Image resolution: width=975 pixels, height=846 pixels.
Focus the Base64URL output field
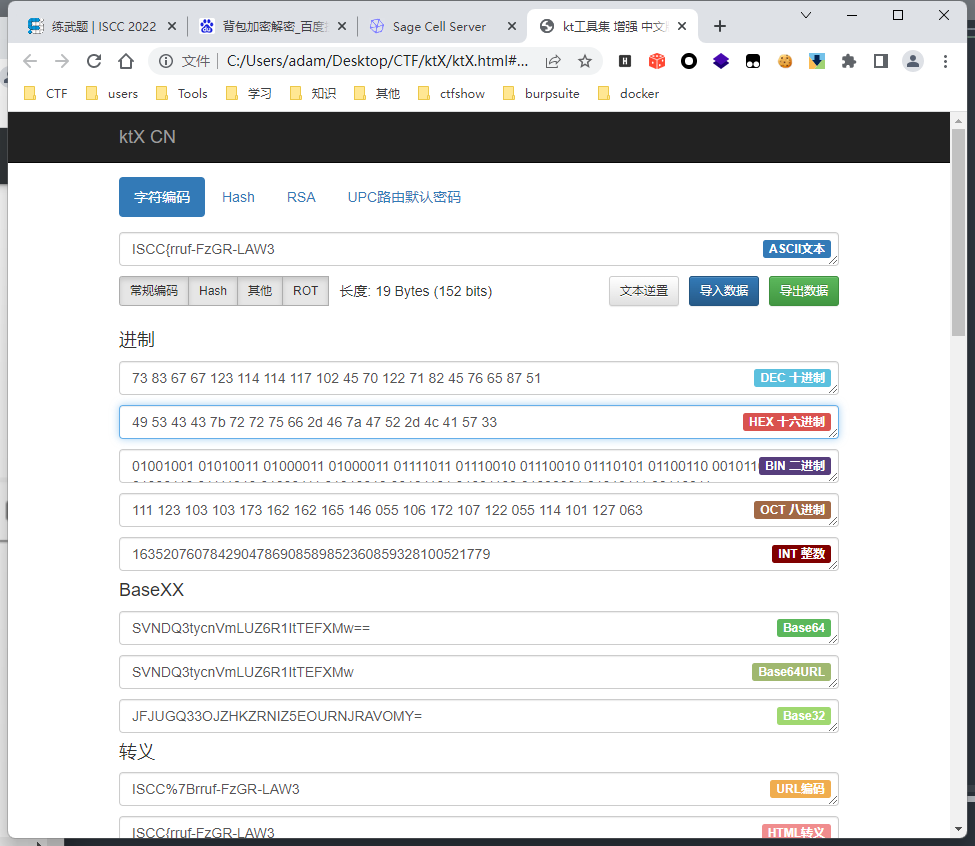(479, 672)
